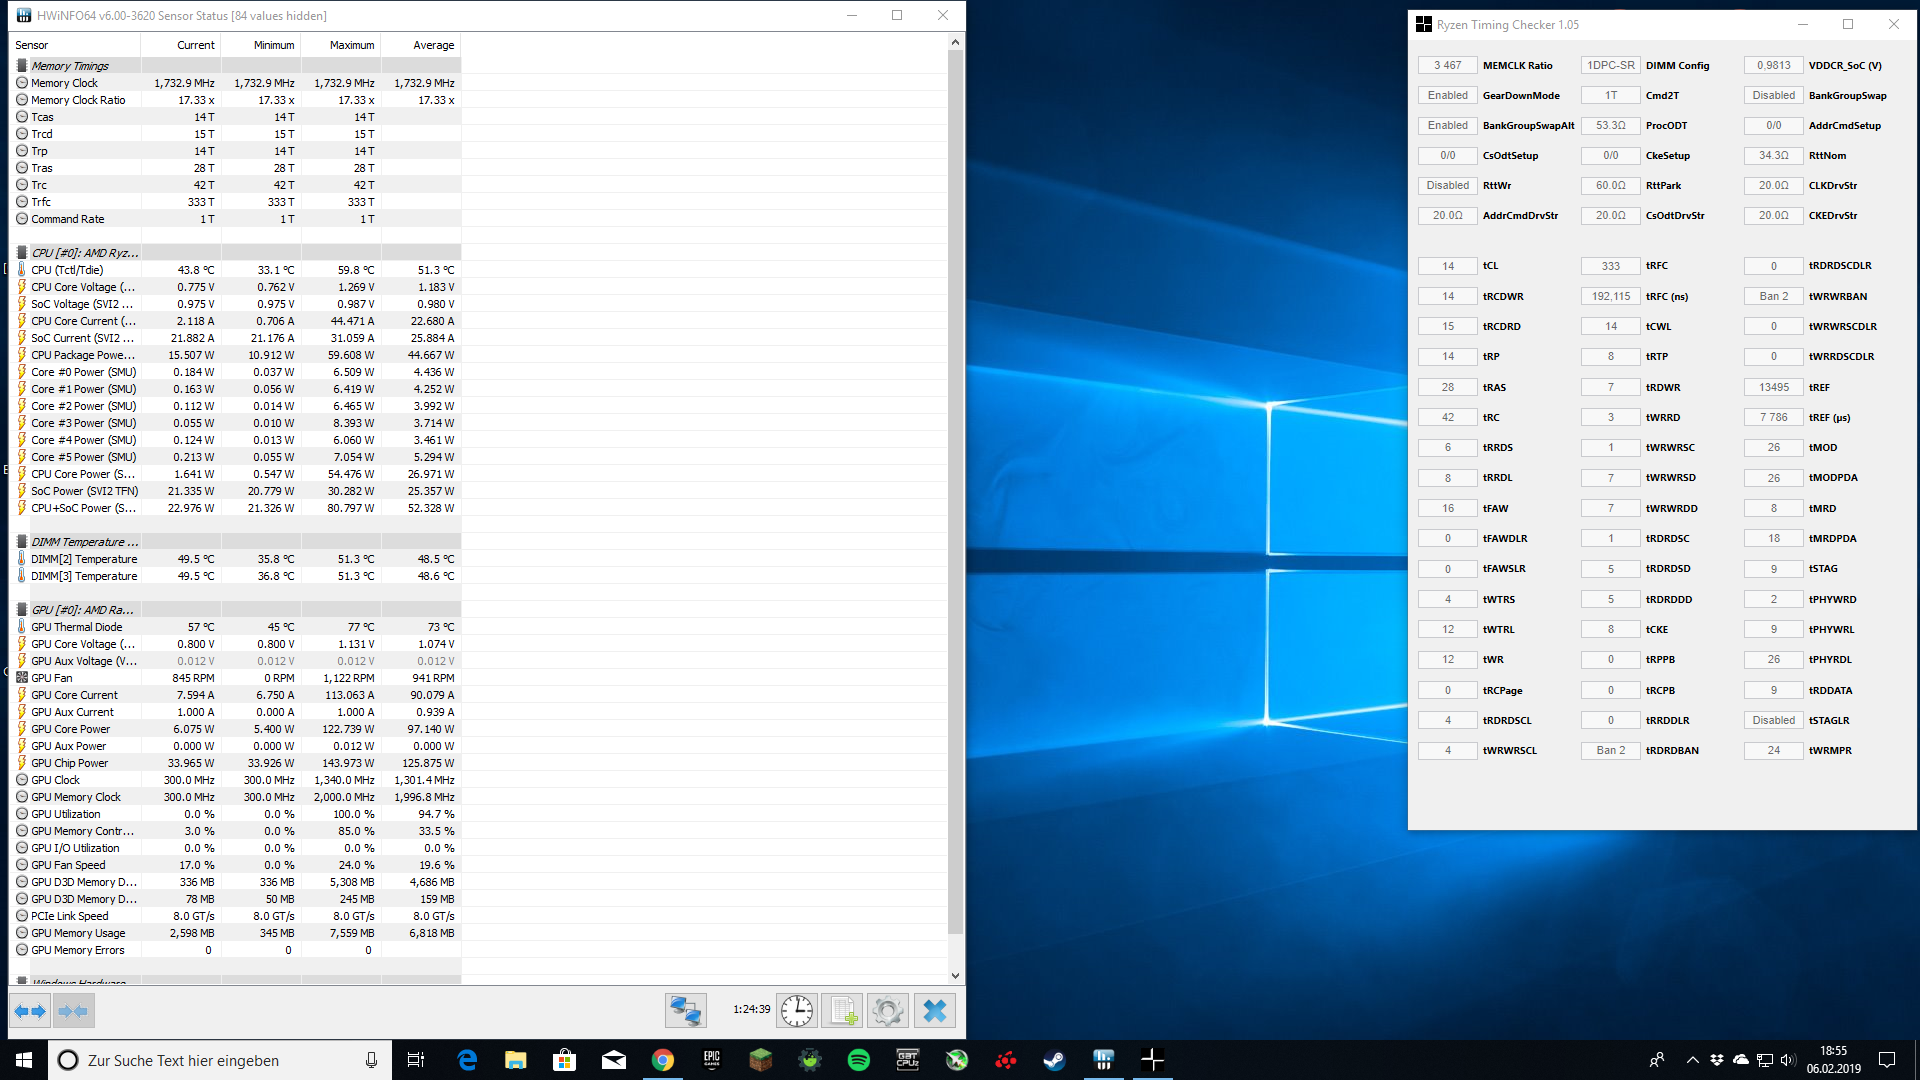Viewport: 1920px width, 1080px height.
Task: Open the network remote monitoring icon
Action: [686, 1011]
